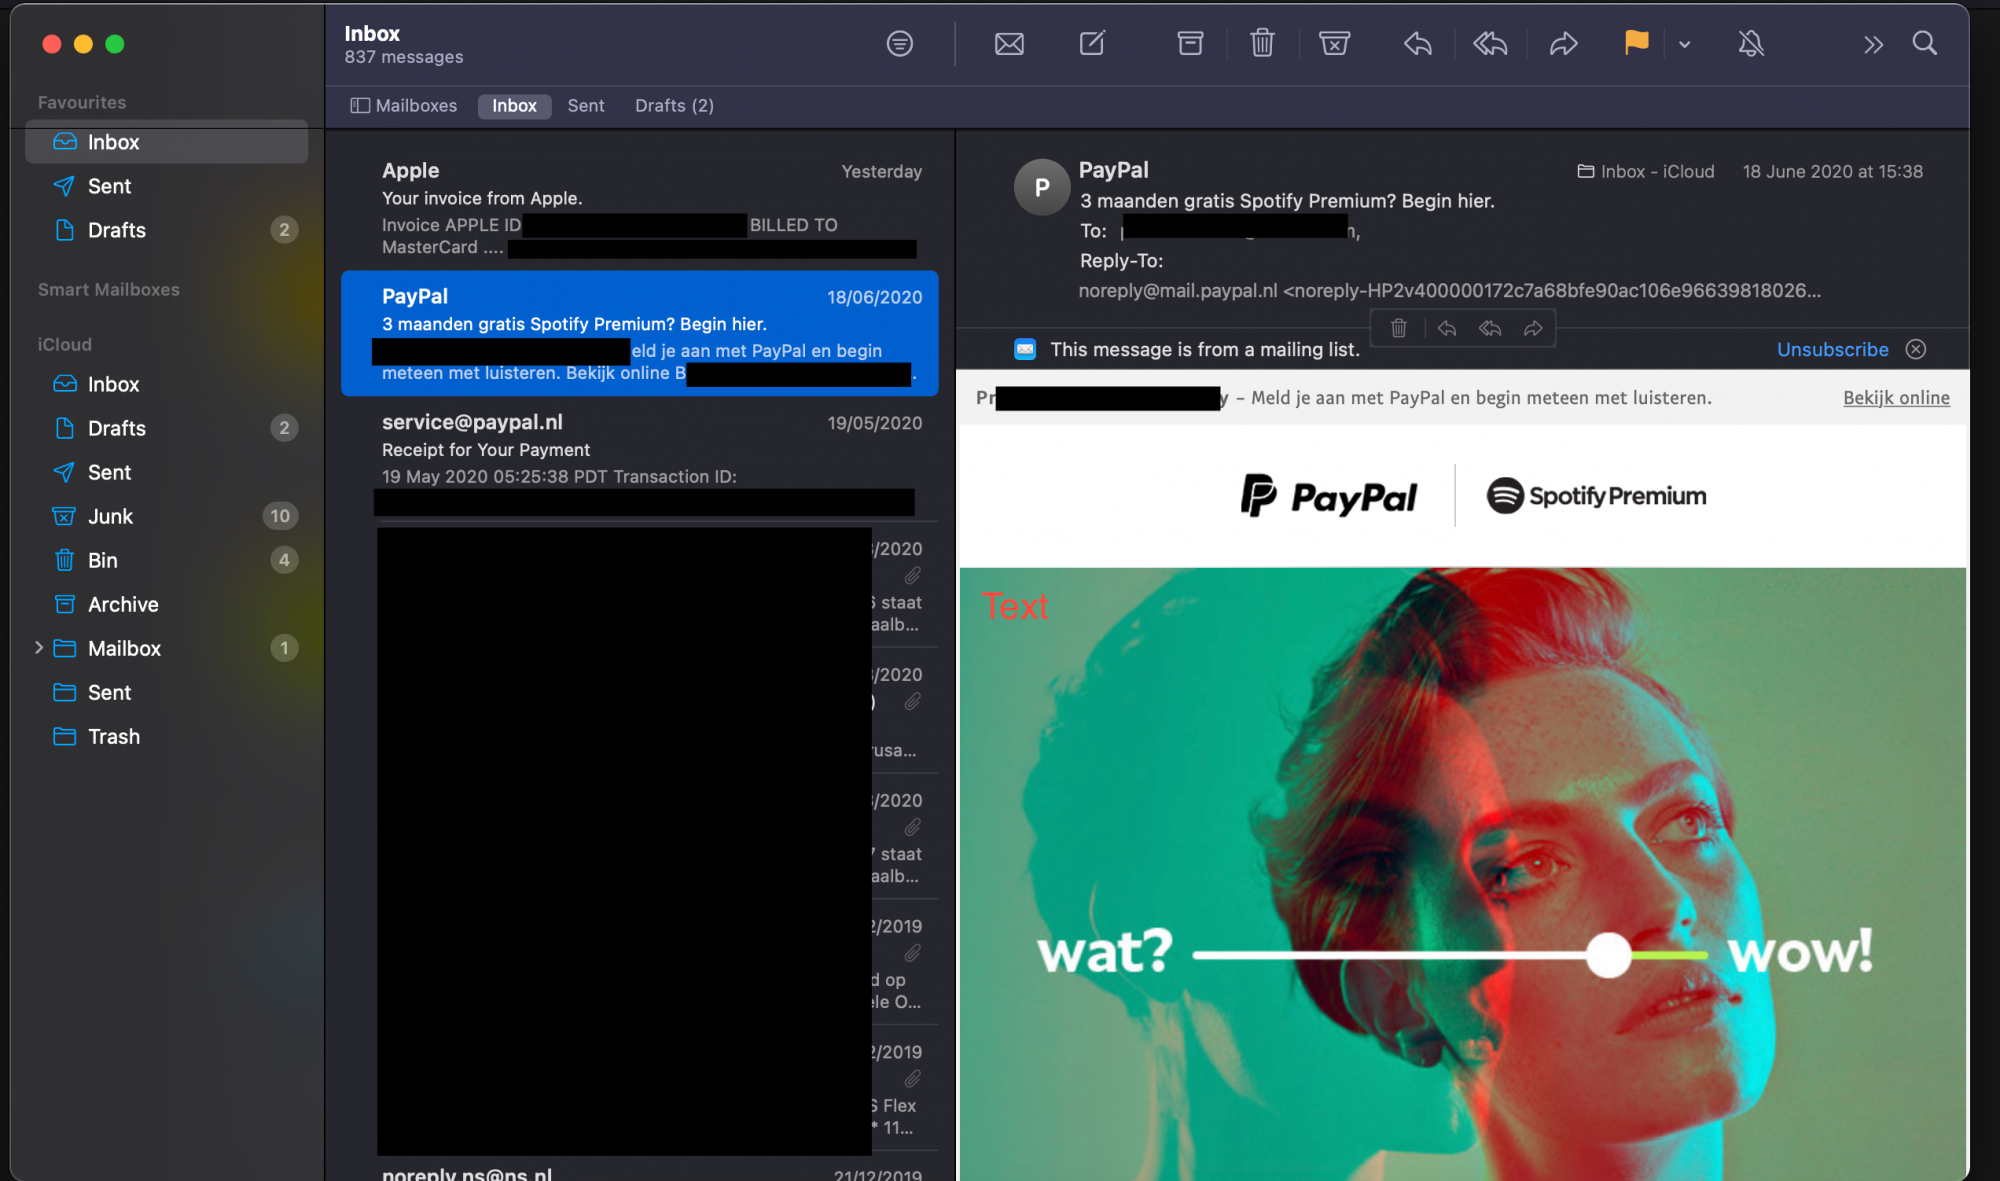Open iCloud Inbox mailbox
This screenshot has width=2000, height=1181.
166,384
